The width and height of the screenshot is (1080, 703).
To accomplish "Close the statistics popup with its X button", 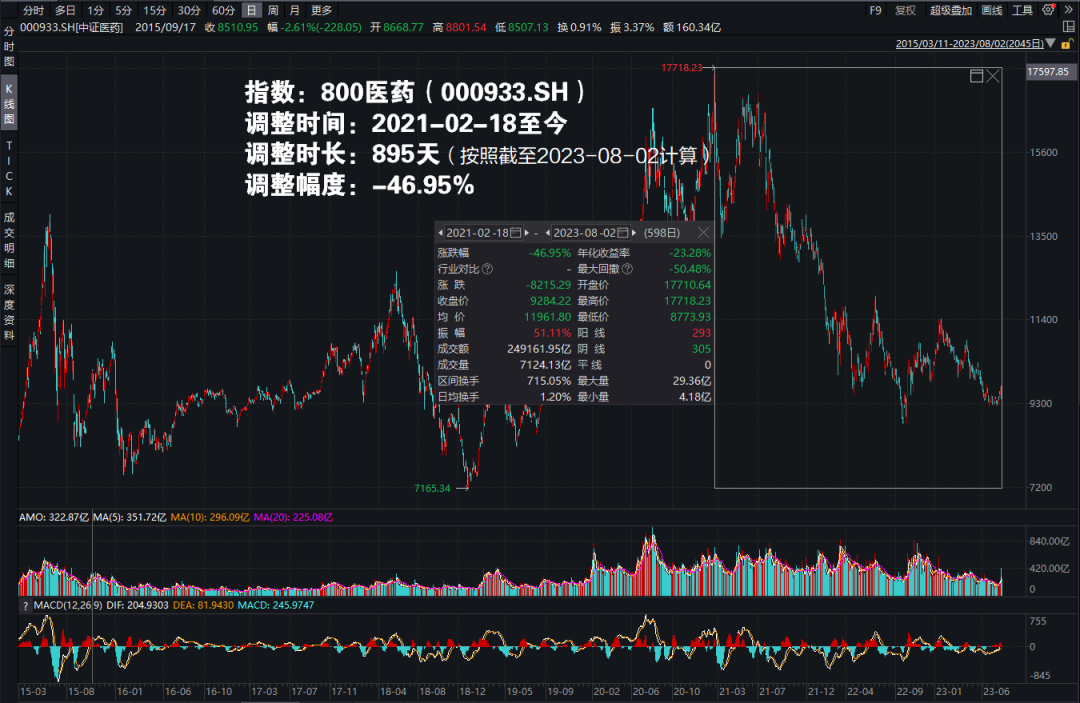I will pos(705,232).
